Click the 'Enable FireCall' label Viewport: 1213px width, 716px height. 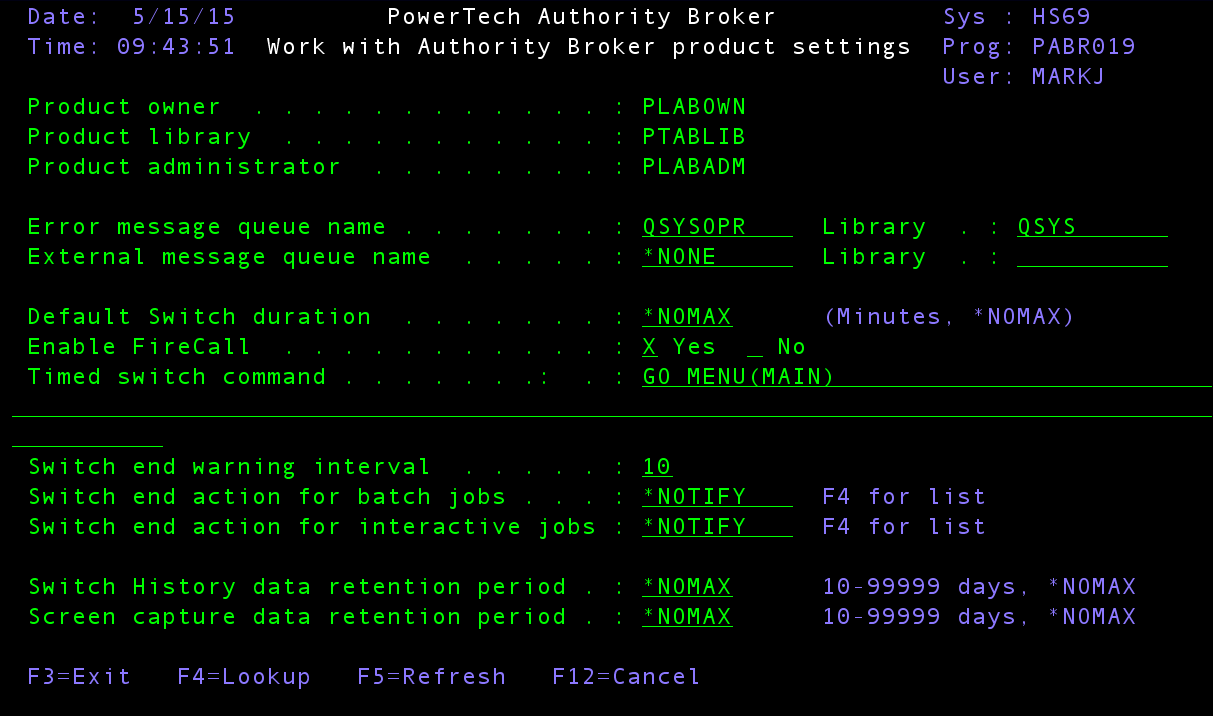point(140,347)
